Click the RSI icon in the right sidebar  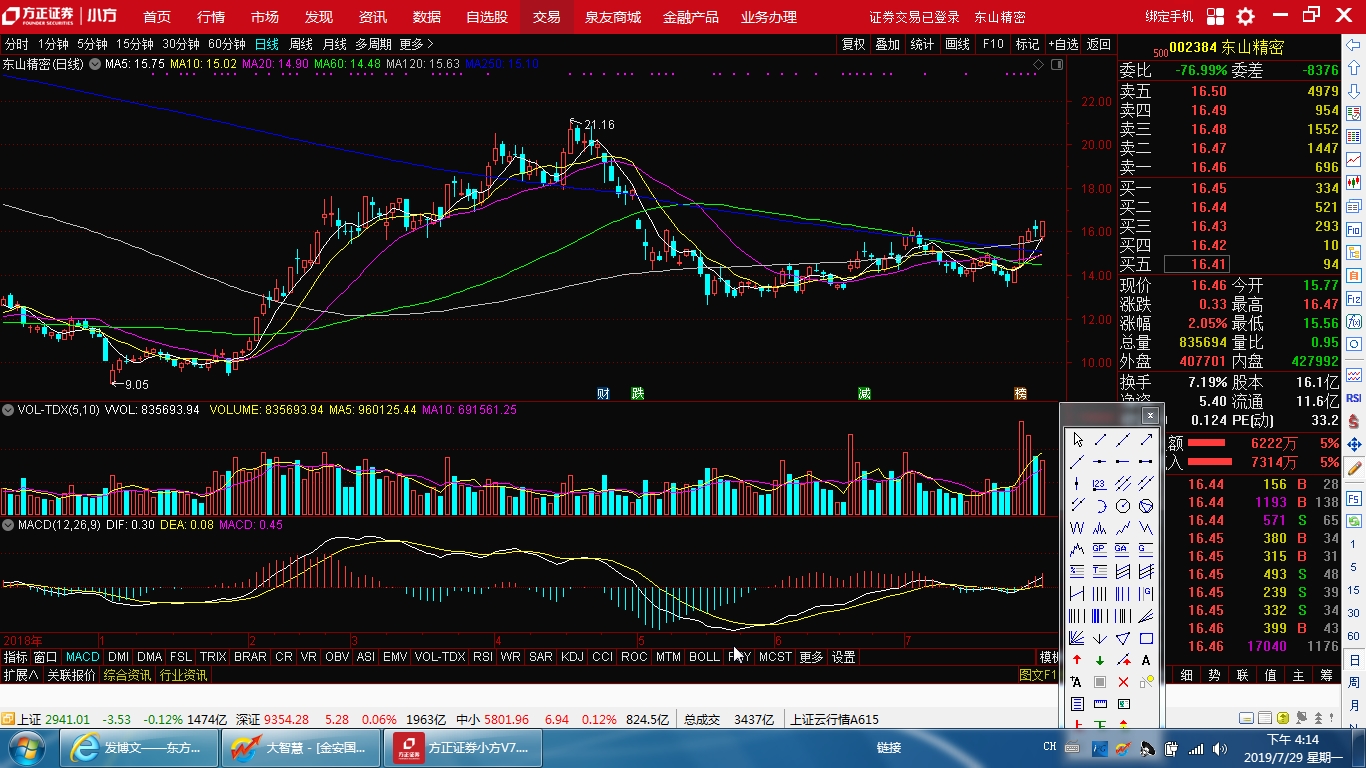tap(1354, 398)
